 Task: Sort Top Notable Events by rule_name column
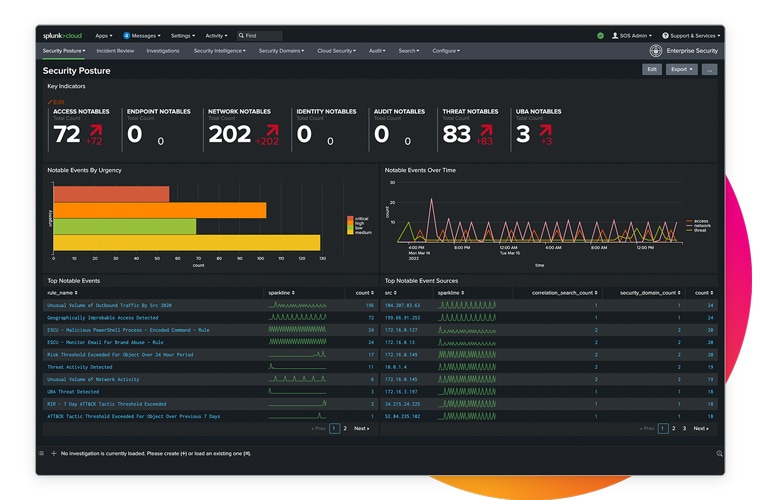[x=60, y=292]
